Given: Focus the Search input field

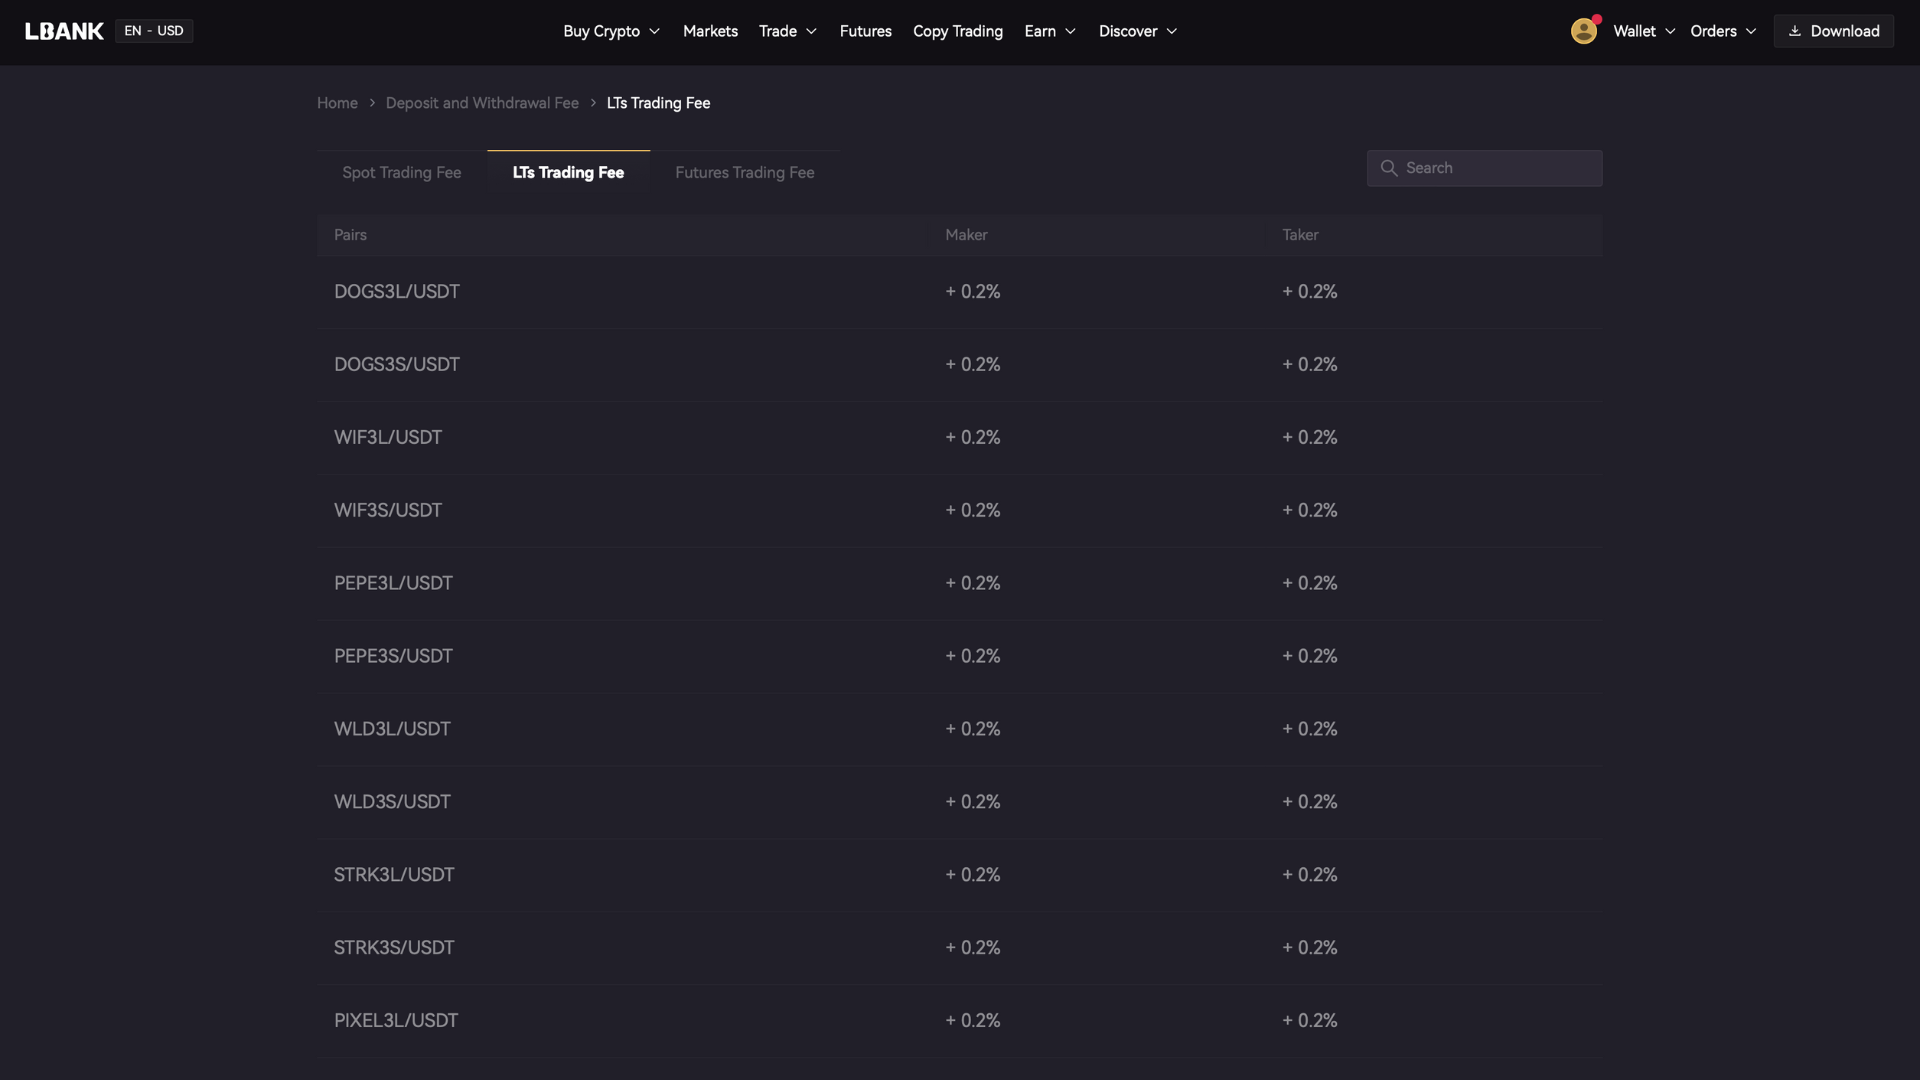Looking at the screenshot, I should click(1484, 168).
